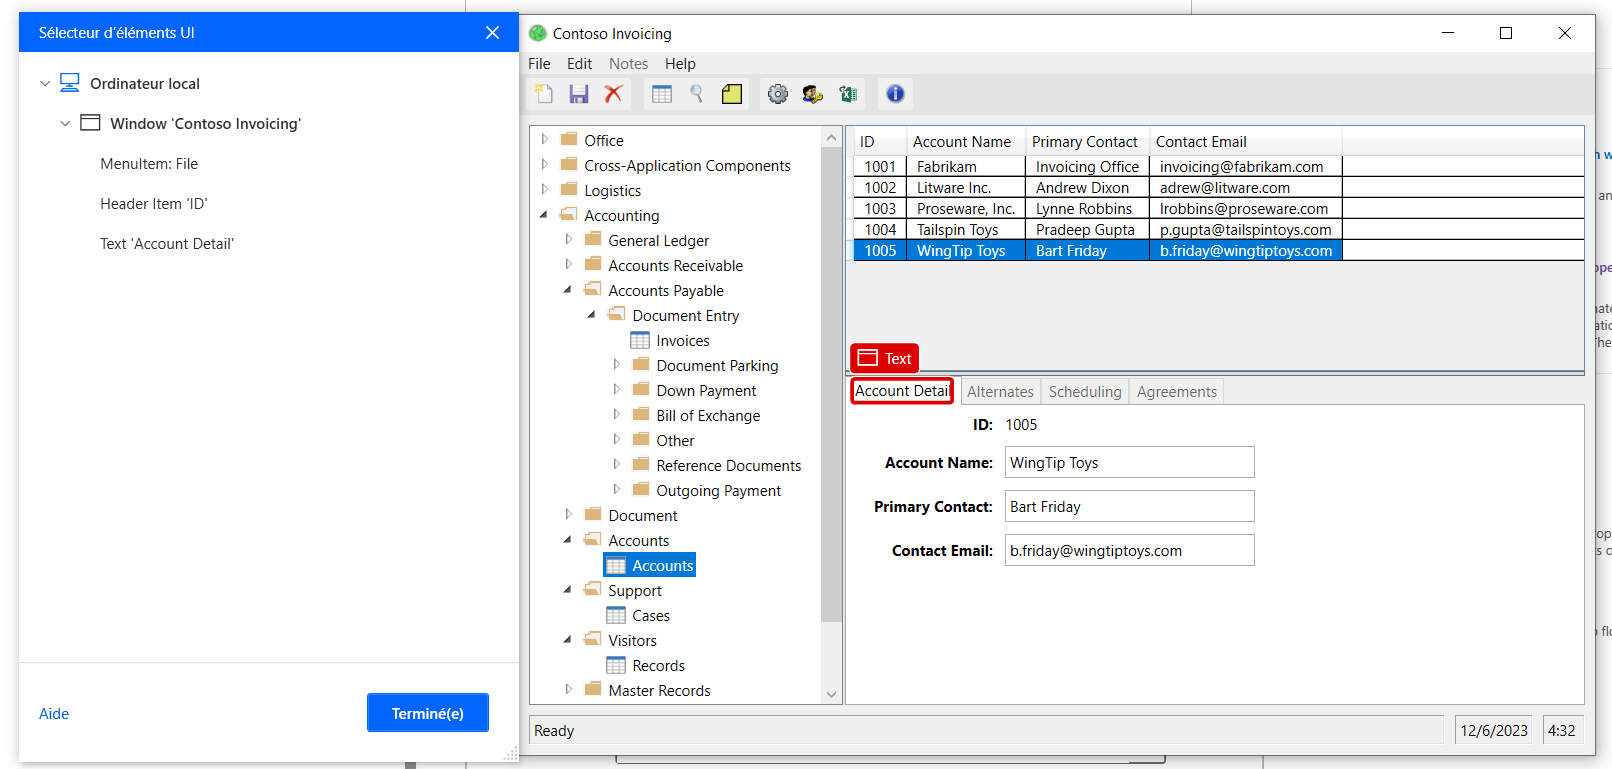Select the Tailspin Toys account row
The height and width of the screenshot is (769, 1612).
point(1218,229)
